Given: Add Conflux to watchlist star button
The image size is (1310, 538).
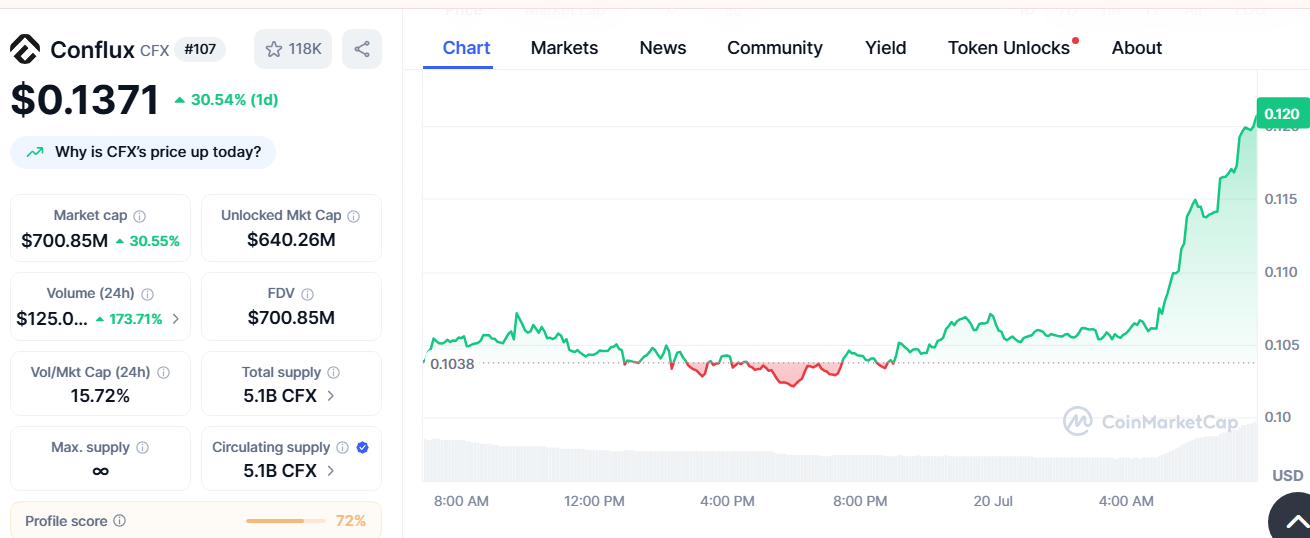Looking at the screenshot, I should pyautogui.click(x=293, y=49).
